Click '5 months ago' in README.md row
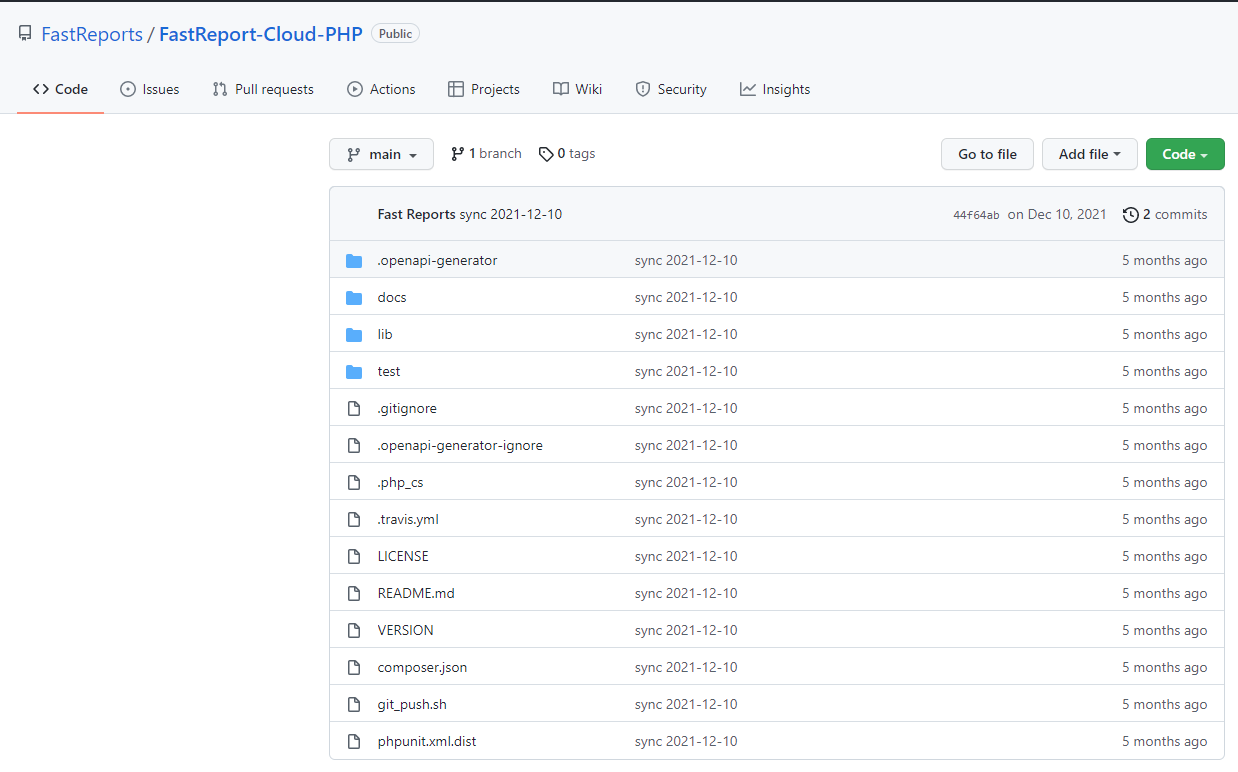Image resolution: width=1238 pixels, height=772 pixels. 1164,594
